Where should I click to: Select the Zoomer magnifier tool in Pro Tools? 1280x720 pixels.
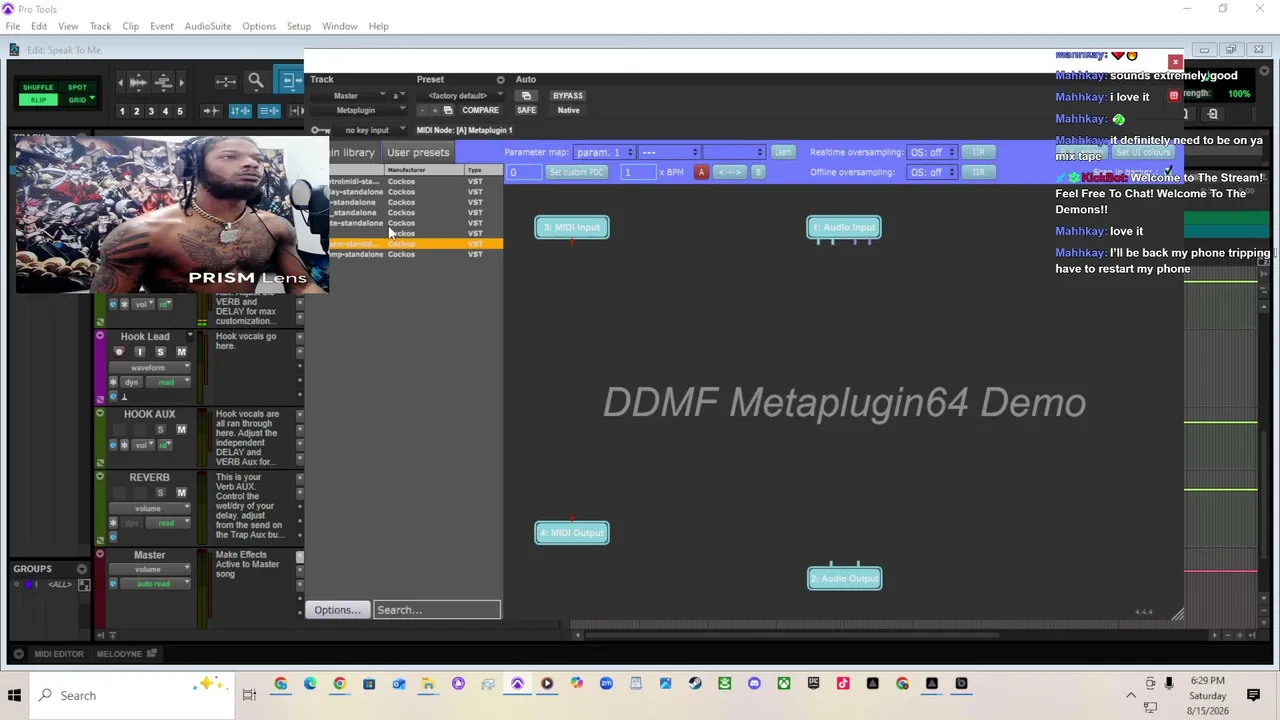(256, 82)
